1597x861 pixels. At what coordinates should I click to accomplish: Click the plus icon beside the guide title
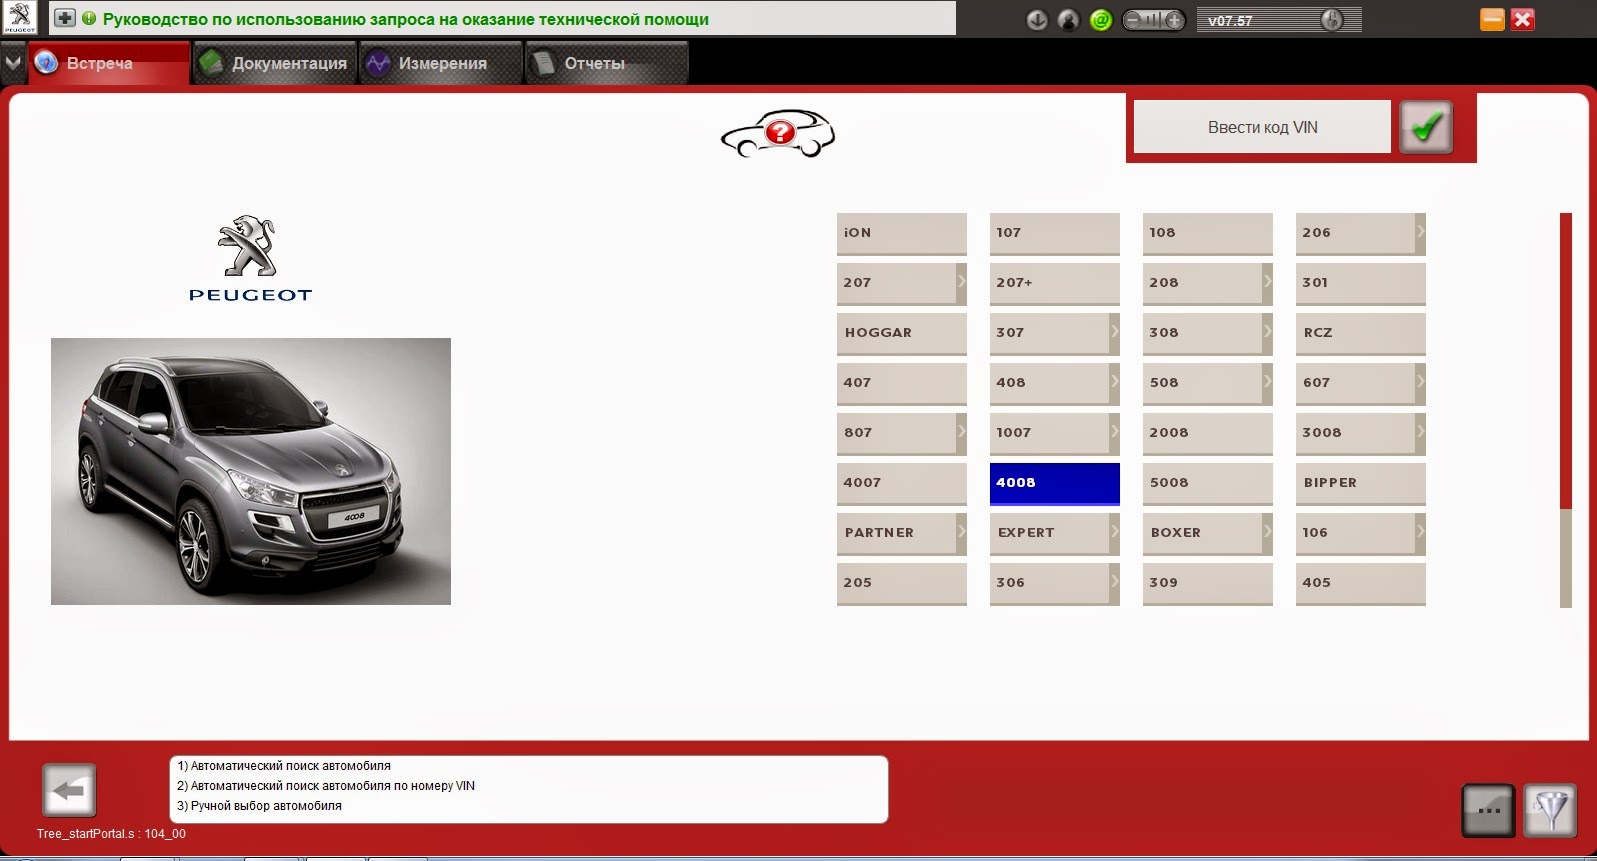[64, 18]
